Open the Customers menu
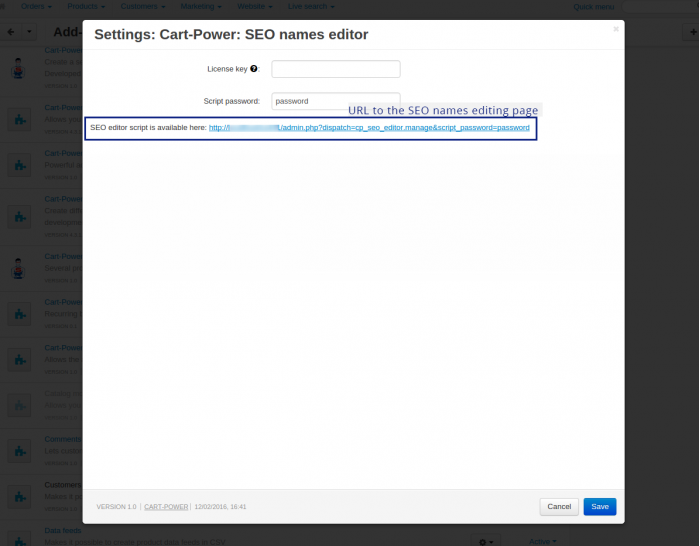This screenshot has height=546, width=700. coord(143,6)
